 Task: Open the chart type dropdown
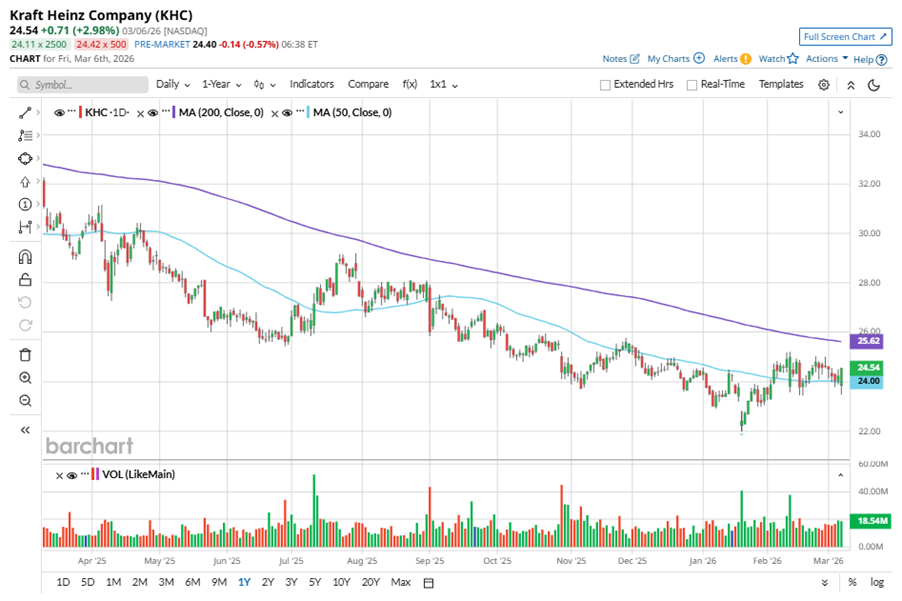coord(265,85)
